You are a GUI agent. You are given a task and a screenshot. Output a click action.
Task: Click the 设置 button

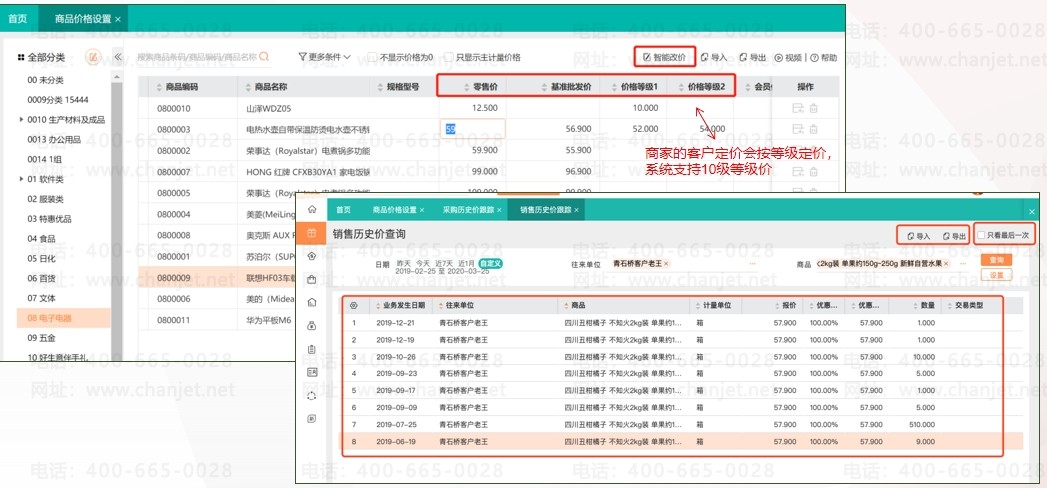[x=996, y=275]
